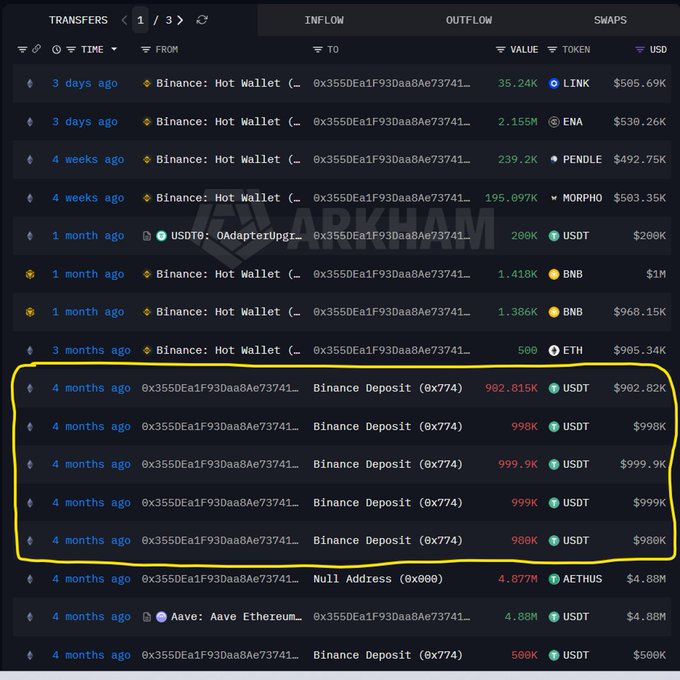Open Binance Hot Wallet in LINK row
The width and height of the screenshot is (680, 680).
coord(228,83)
